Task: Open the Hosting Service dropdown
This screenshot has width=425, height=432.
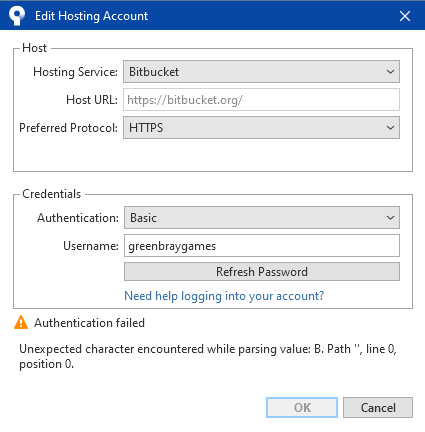Action: coord(261,72)
